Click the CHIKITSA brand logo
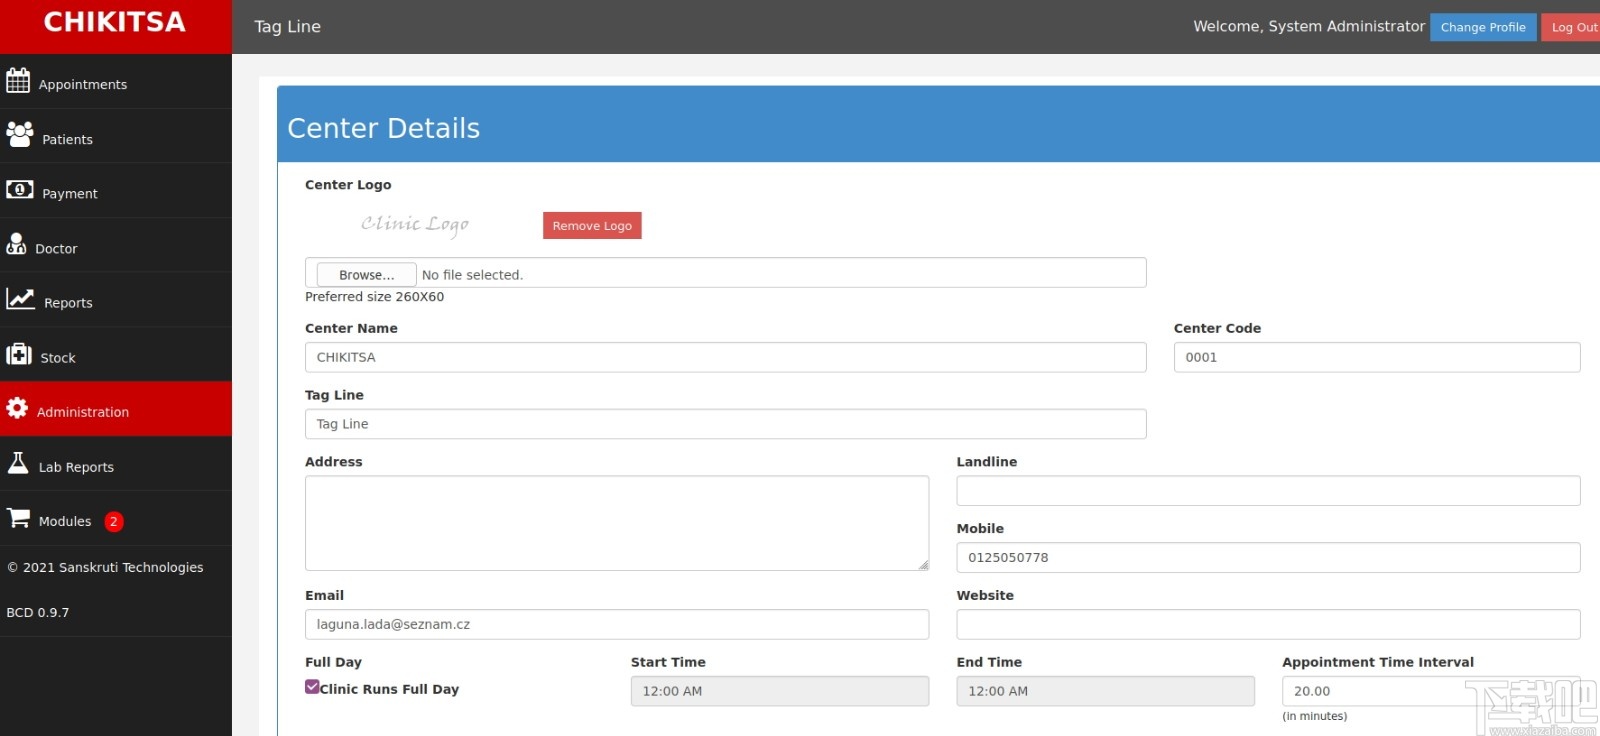Screen dimensions: 1600x736 tap(115, 22)
